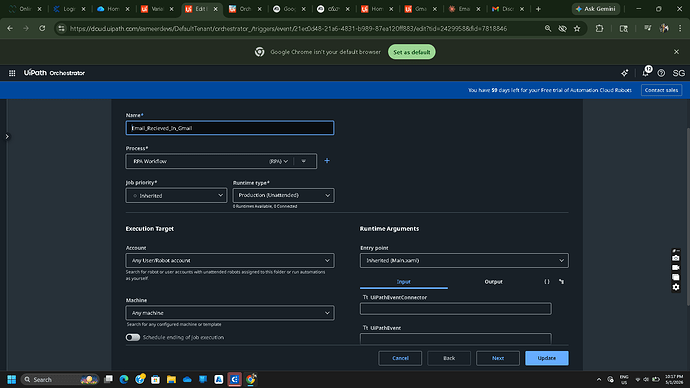The height and width of the screenshot is (388, 690).
Task: Click the UiPathEventConnector input field
Action: (x=455, y=309)
